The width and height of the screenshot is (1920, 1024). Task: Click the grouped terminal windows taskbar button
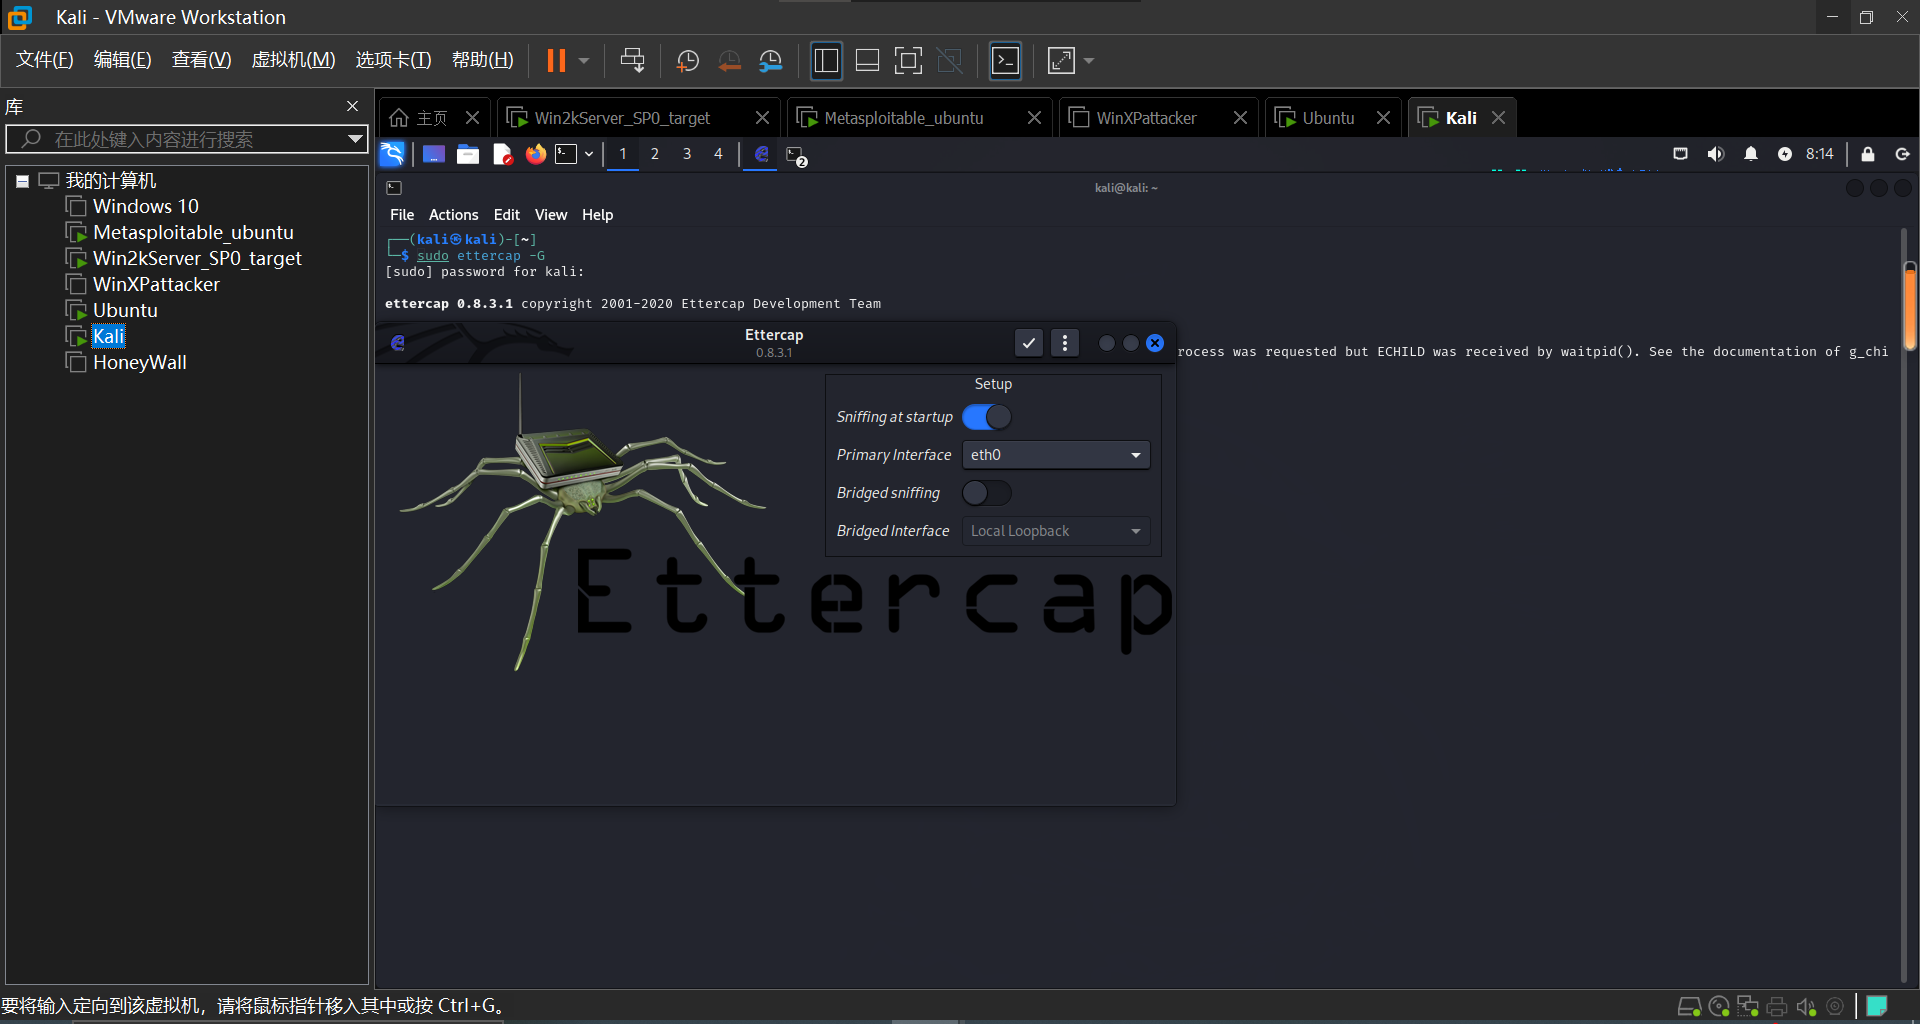796,155
